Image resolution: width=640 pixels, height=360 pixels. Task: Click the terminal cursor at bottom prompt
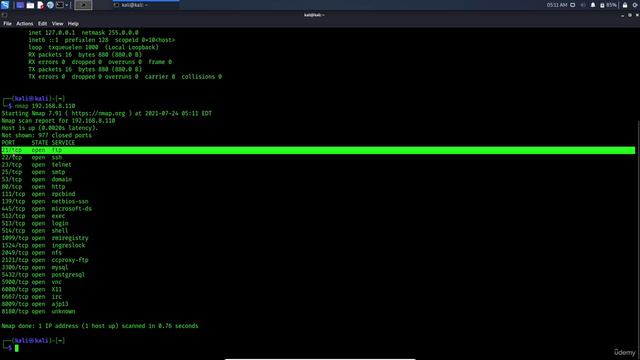tap(17, 348)
